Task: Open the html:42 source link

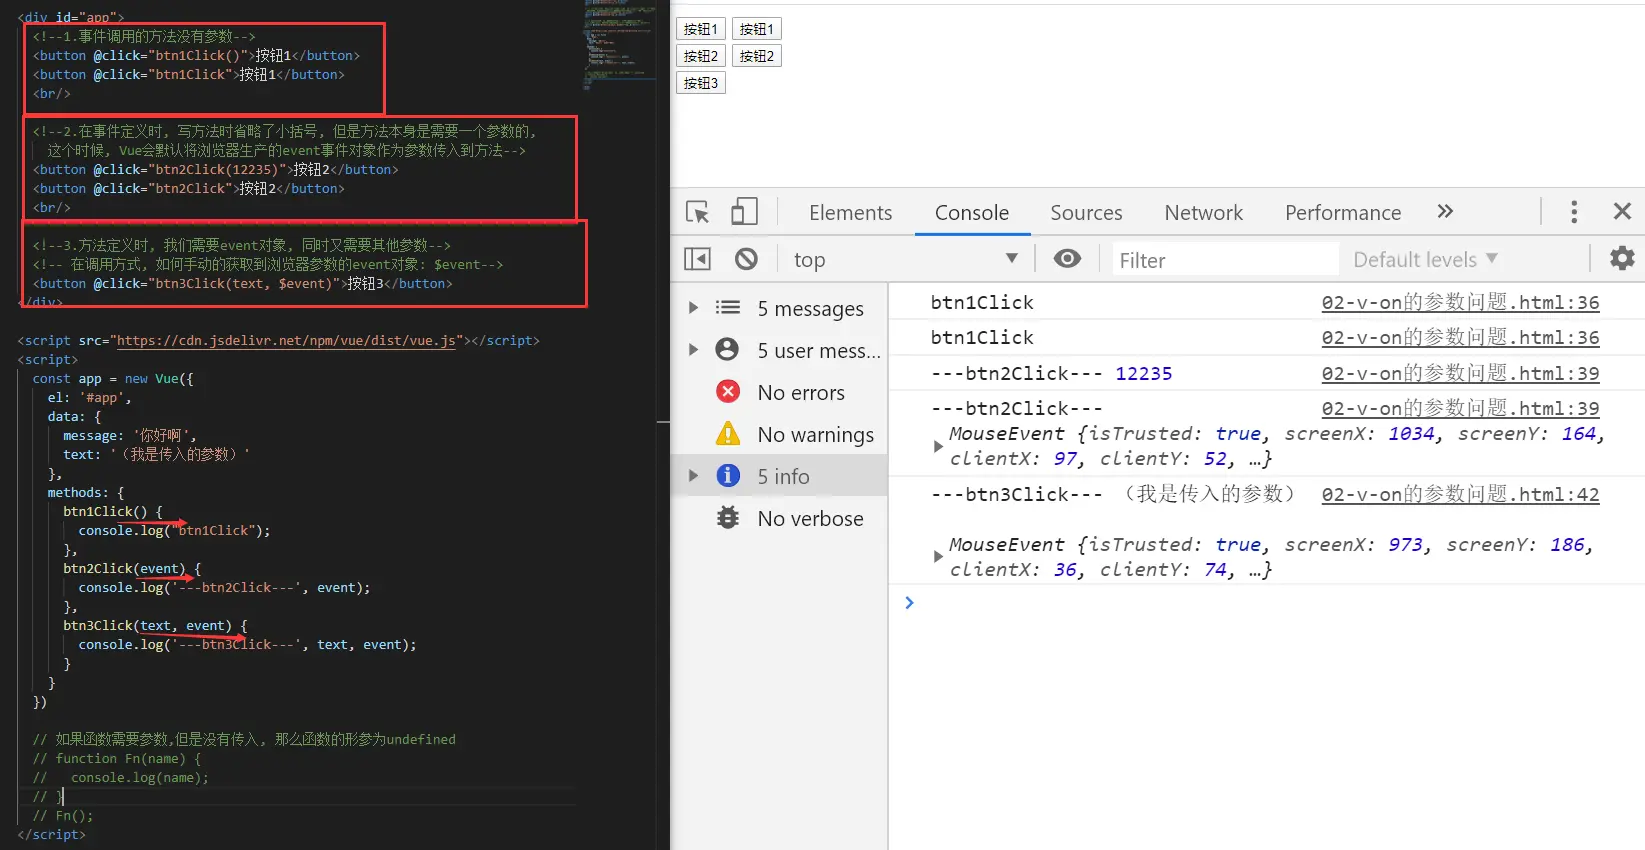Action: 1460,494
